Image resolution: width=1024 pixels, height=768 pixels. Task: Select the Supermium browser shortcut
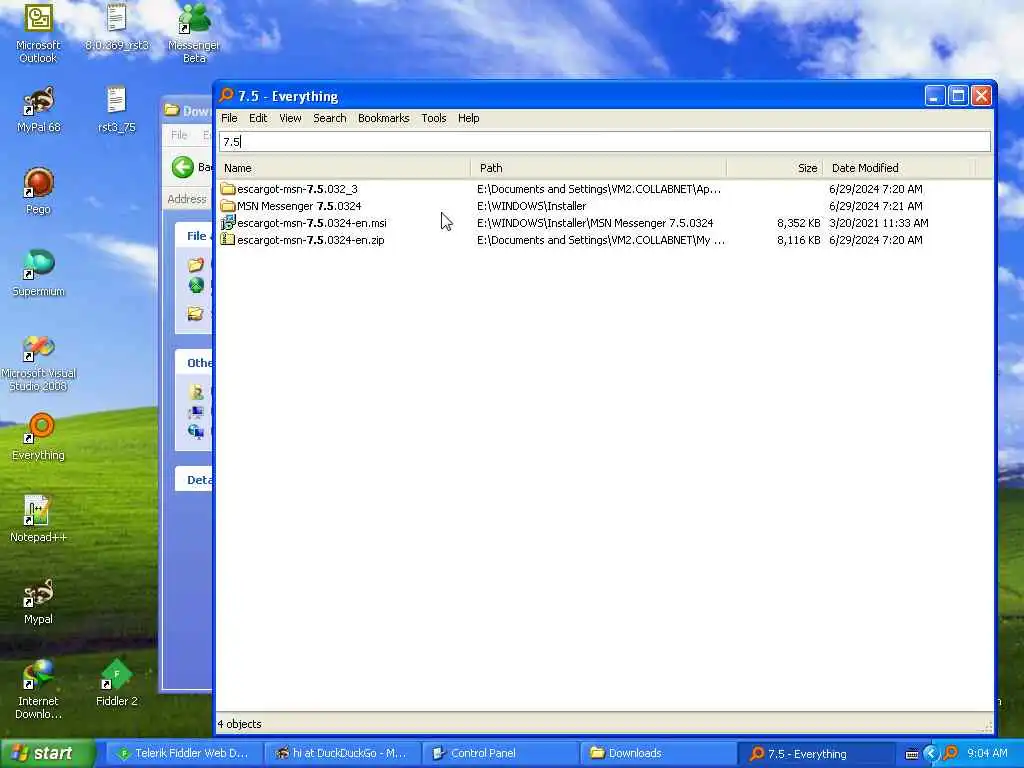[x=39, y=273]
